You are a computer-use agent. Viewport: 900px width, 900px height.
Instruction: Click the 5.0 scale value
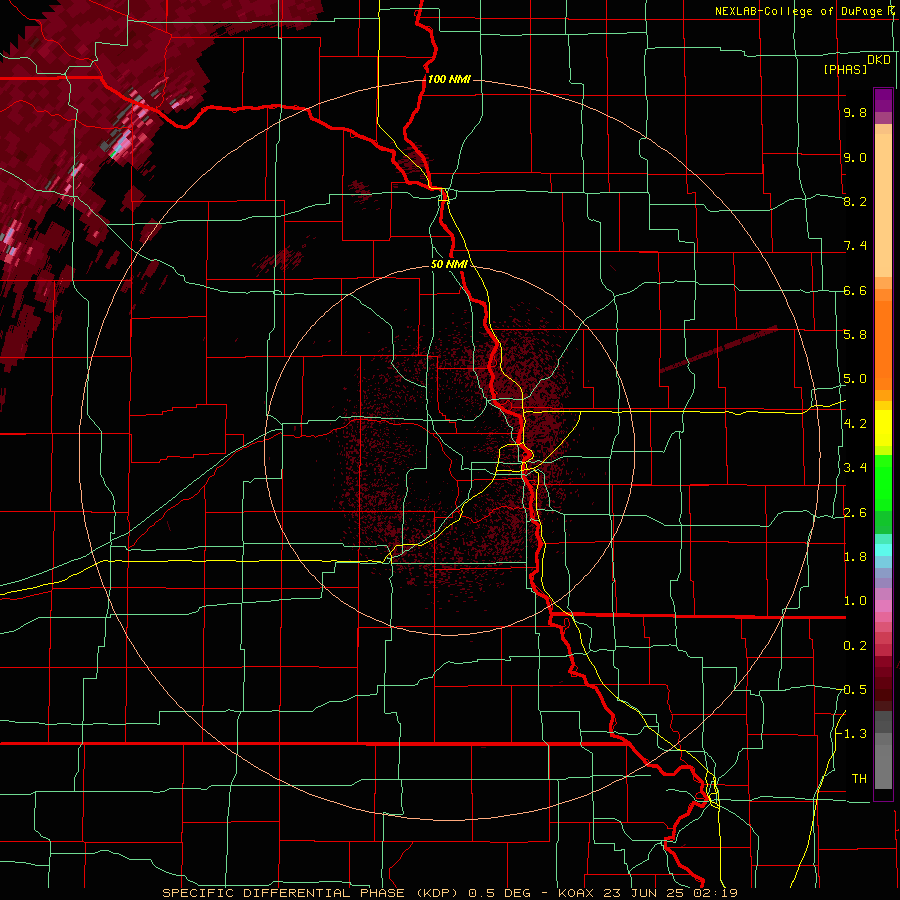click(855, 379)
